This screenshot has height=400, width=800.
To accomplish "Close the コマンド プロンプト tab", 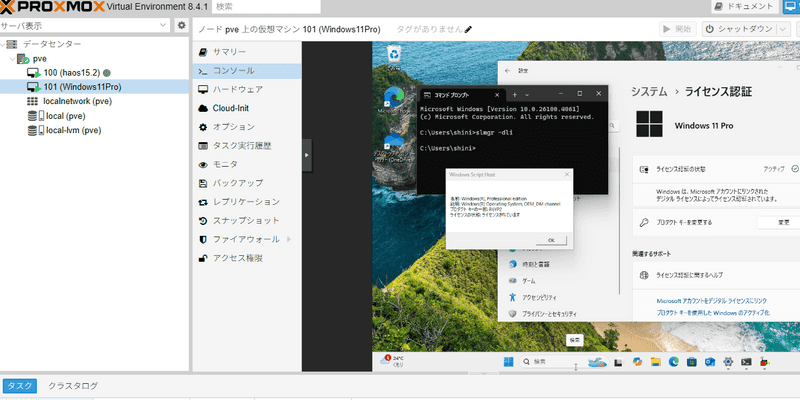I will coord(497,95).
